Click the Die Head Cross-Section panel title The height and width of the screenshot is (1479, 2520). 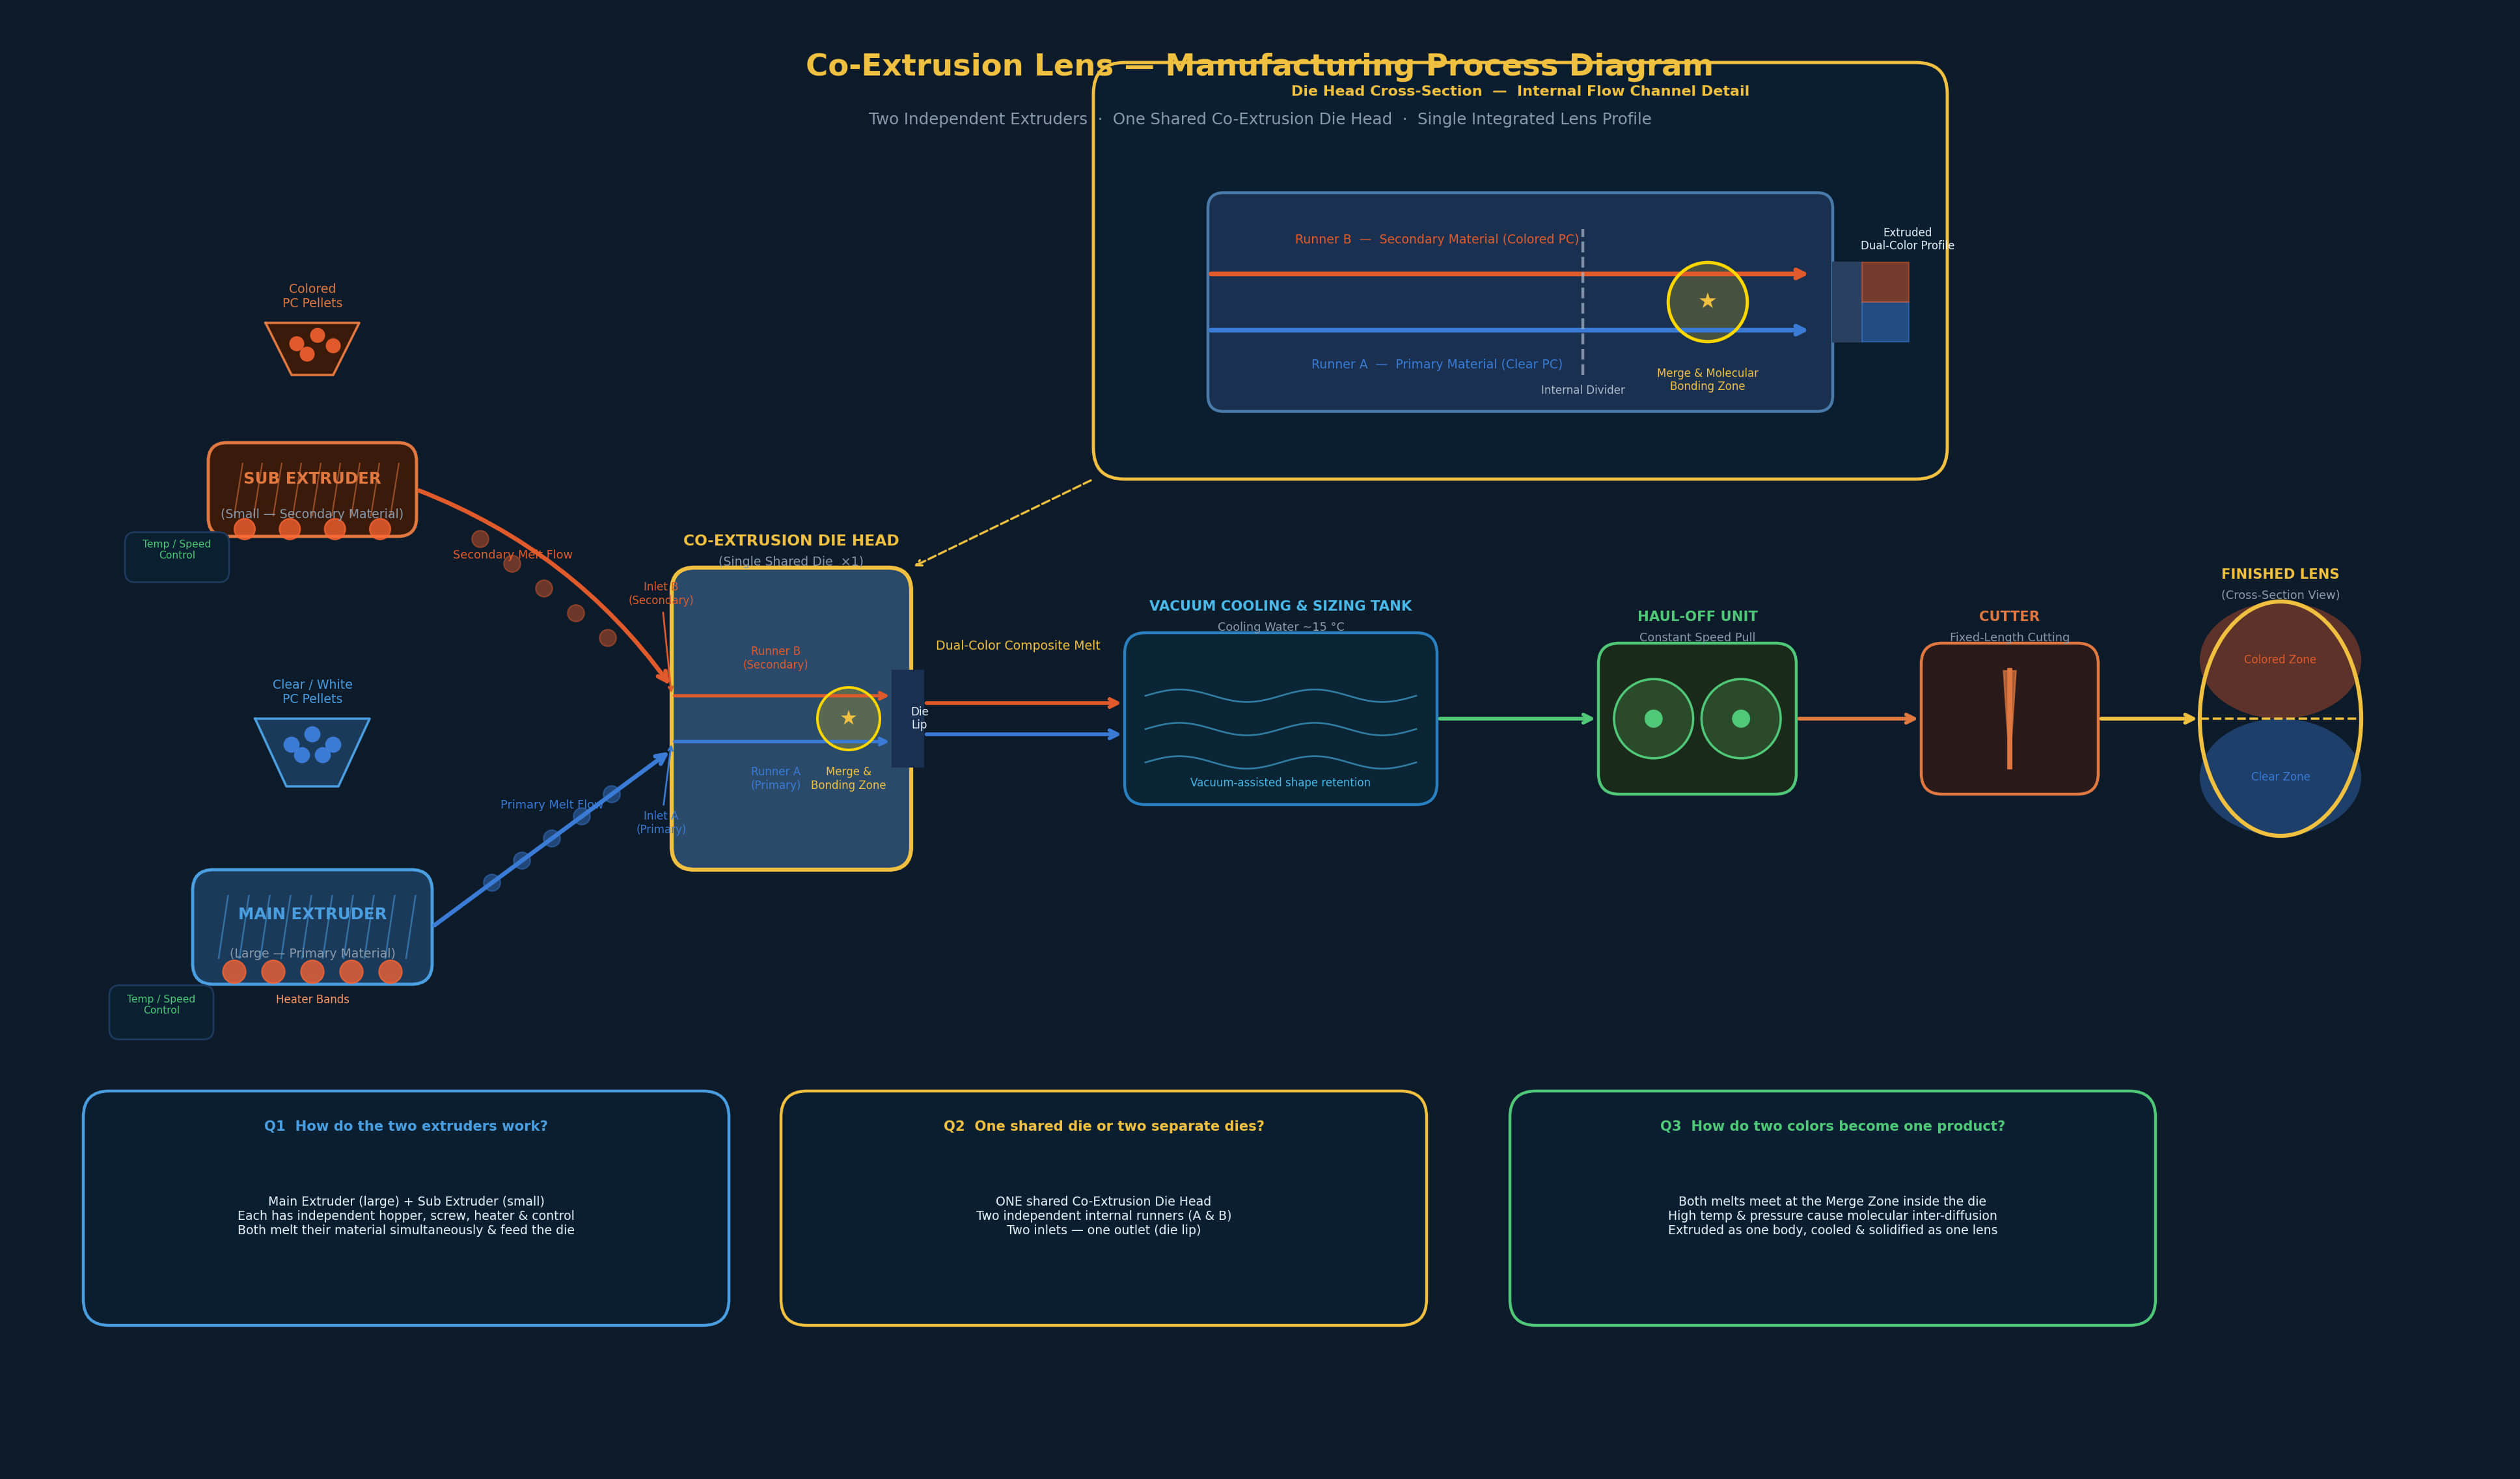[x=1519, y=91]
